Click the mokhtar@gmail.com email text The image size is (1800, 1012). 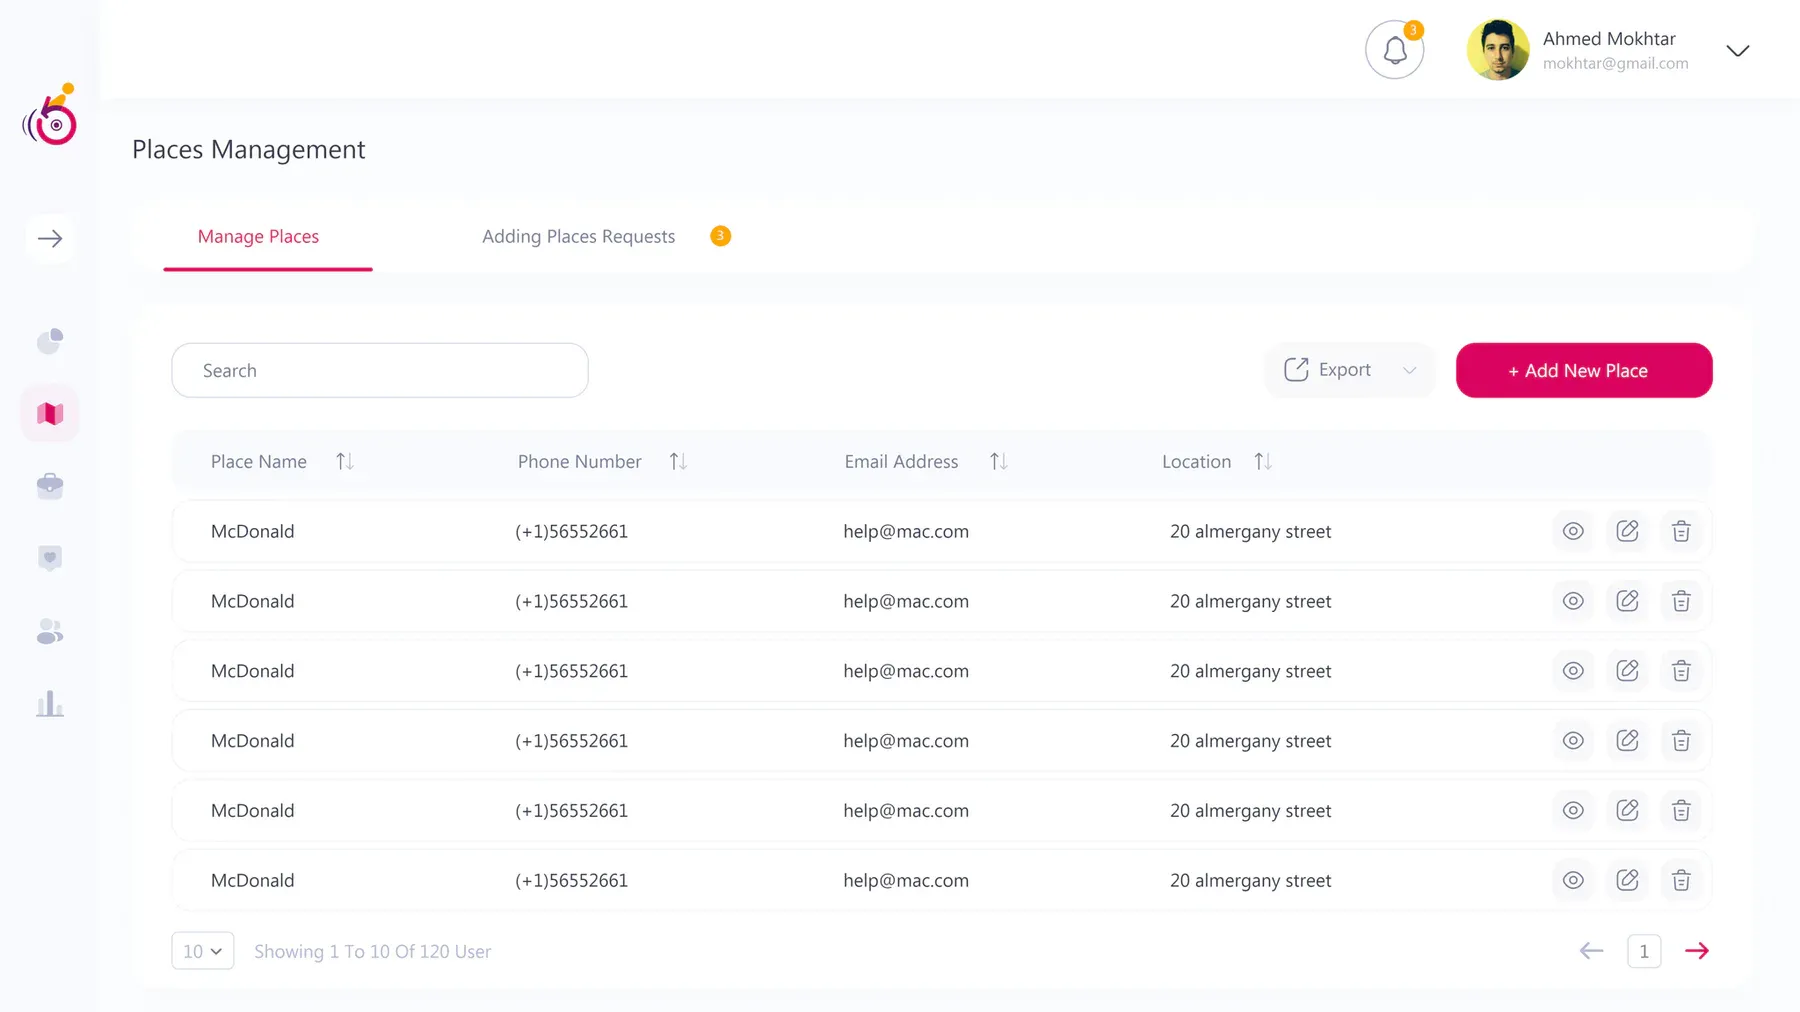click(1615, 63)
